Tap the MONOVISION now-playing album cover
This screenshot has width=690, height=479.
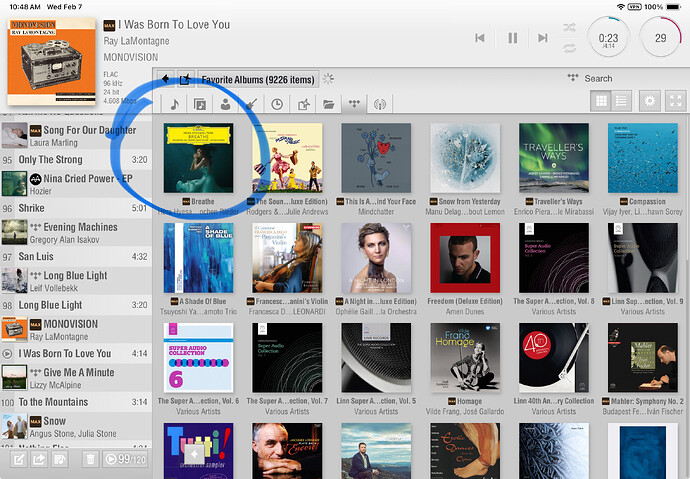(x=51, y=61)
